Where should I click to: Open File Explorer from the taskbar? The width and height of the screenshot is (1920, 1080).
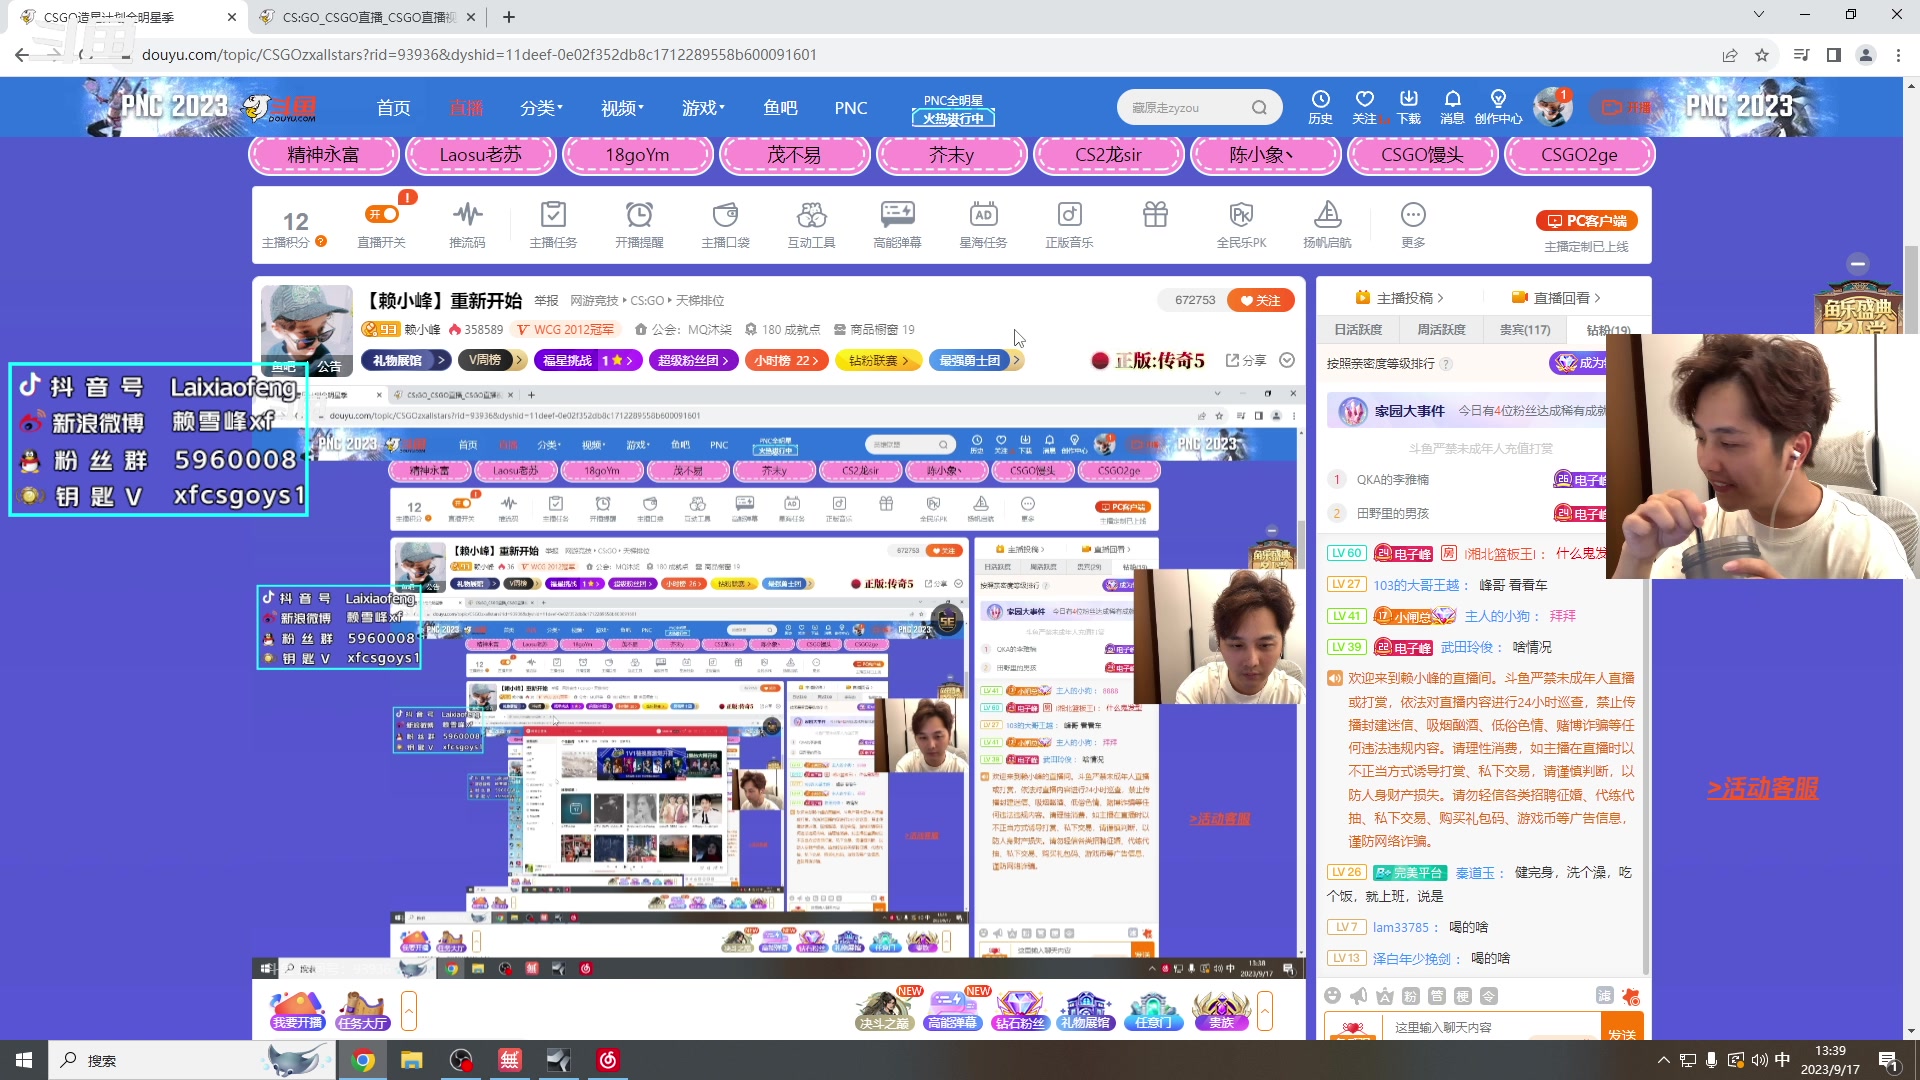[x=411, y=1060]
